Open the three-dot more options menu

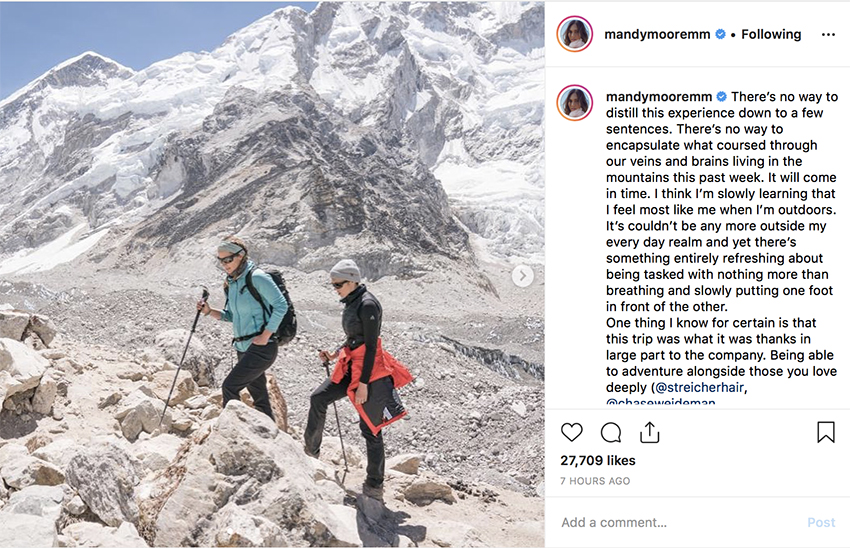click(x=827, y=34)
